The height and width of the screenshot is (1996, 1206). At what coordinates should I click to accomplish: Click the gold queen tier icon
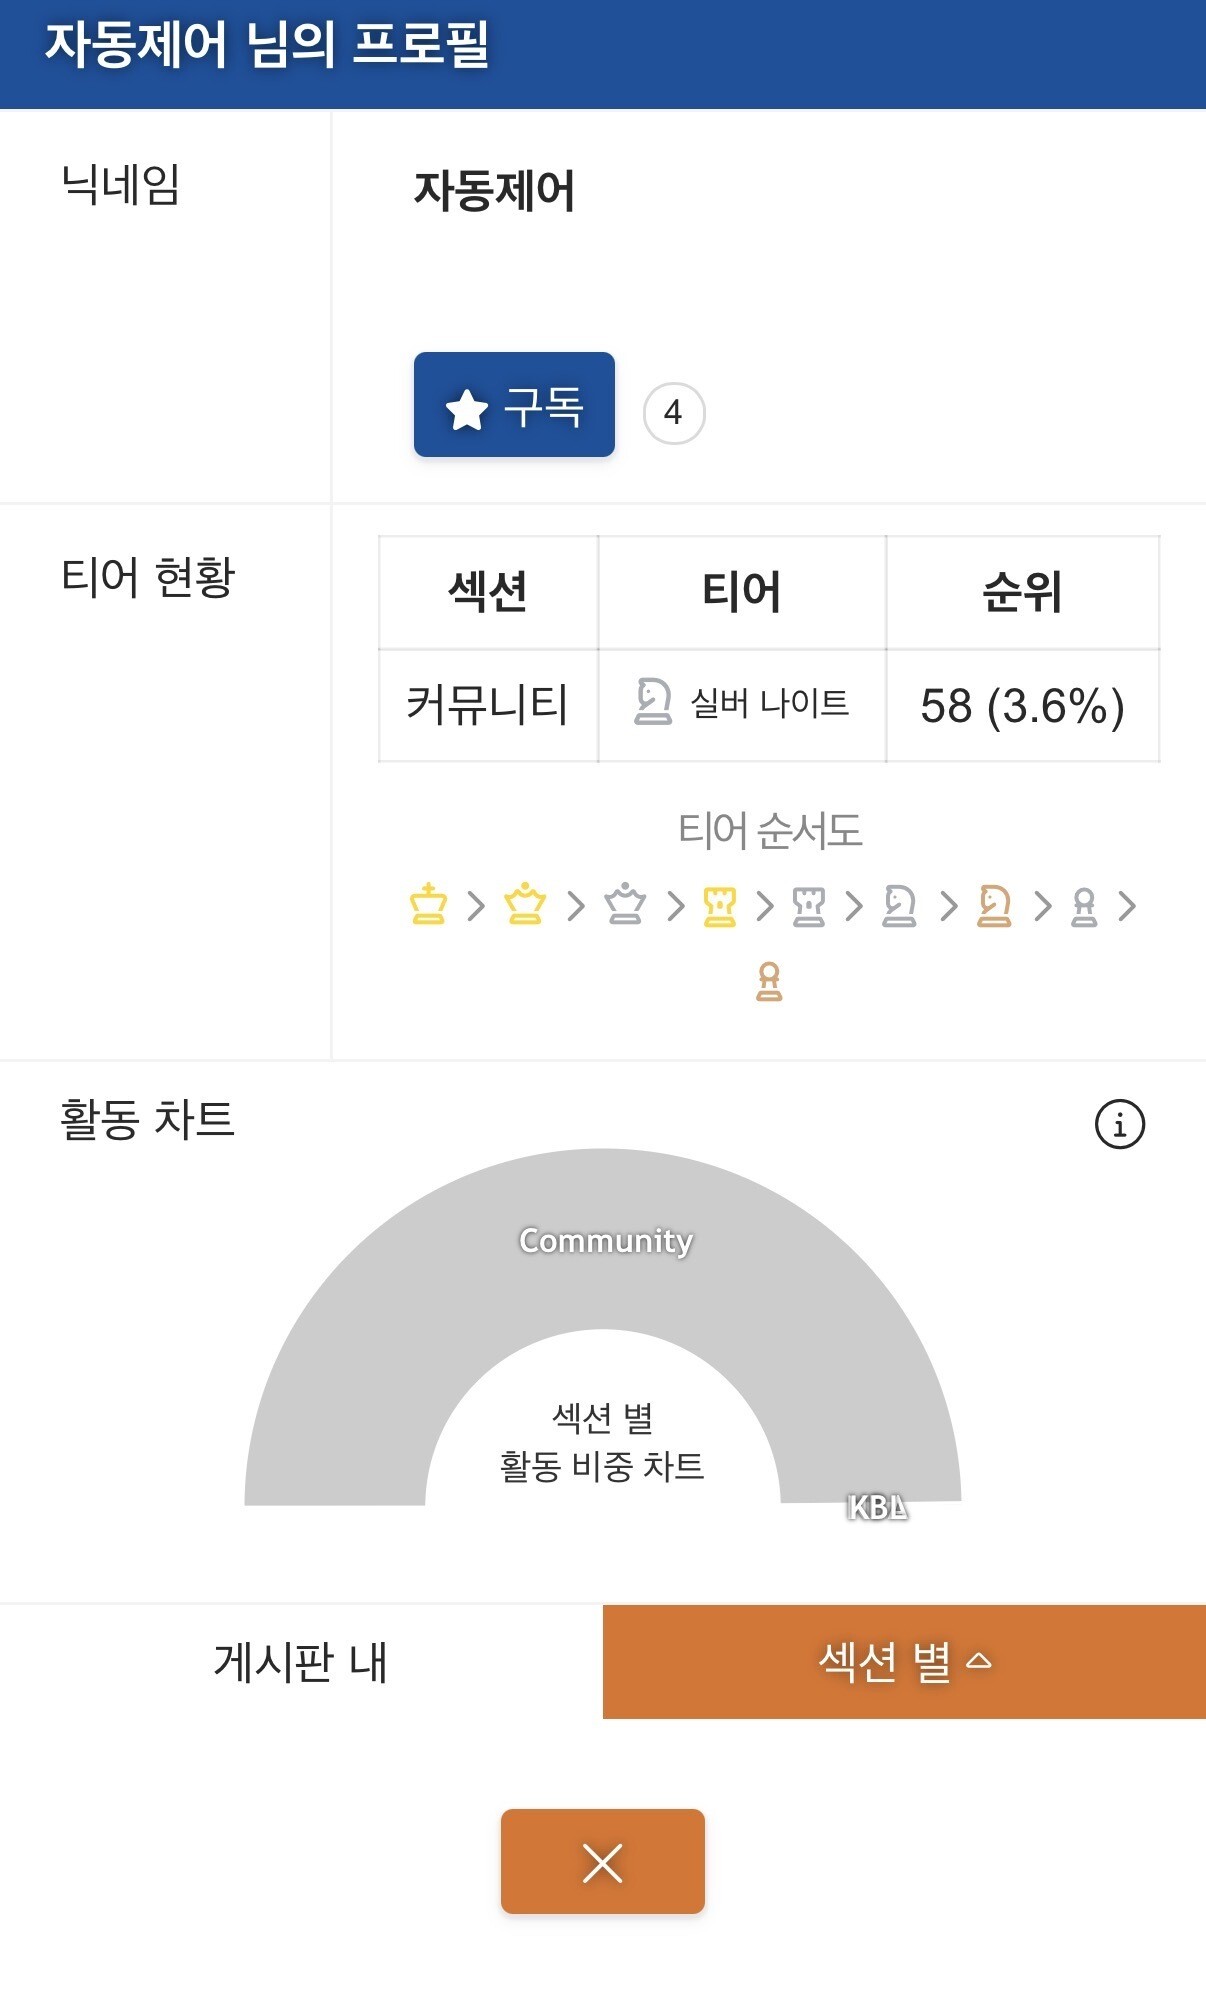coord(525,904)
